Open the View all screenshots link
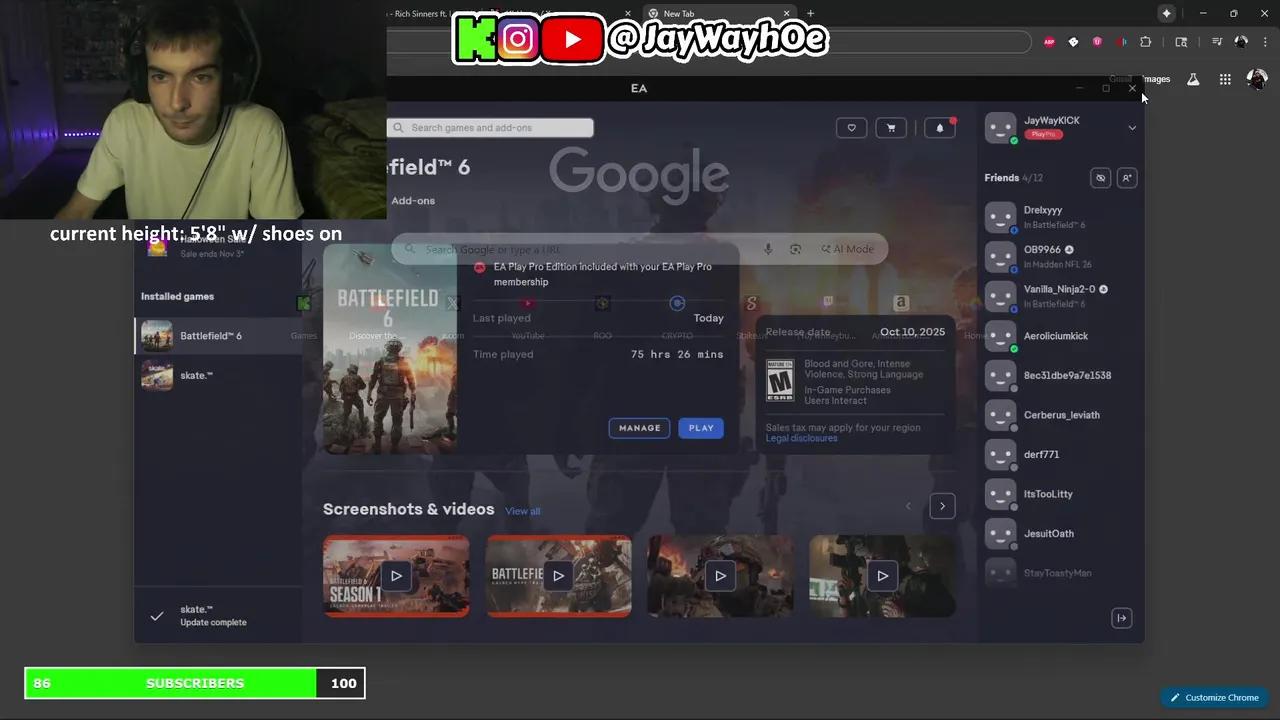Screen dimensions: 1280x720 tap(522, 511)
